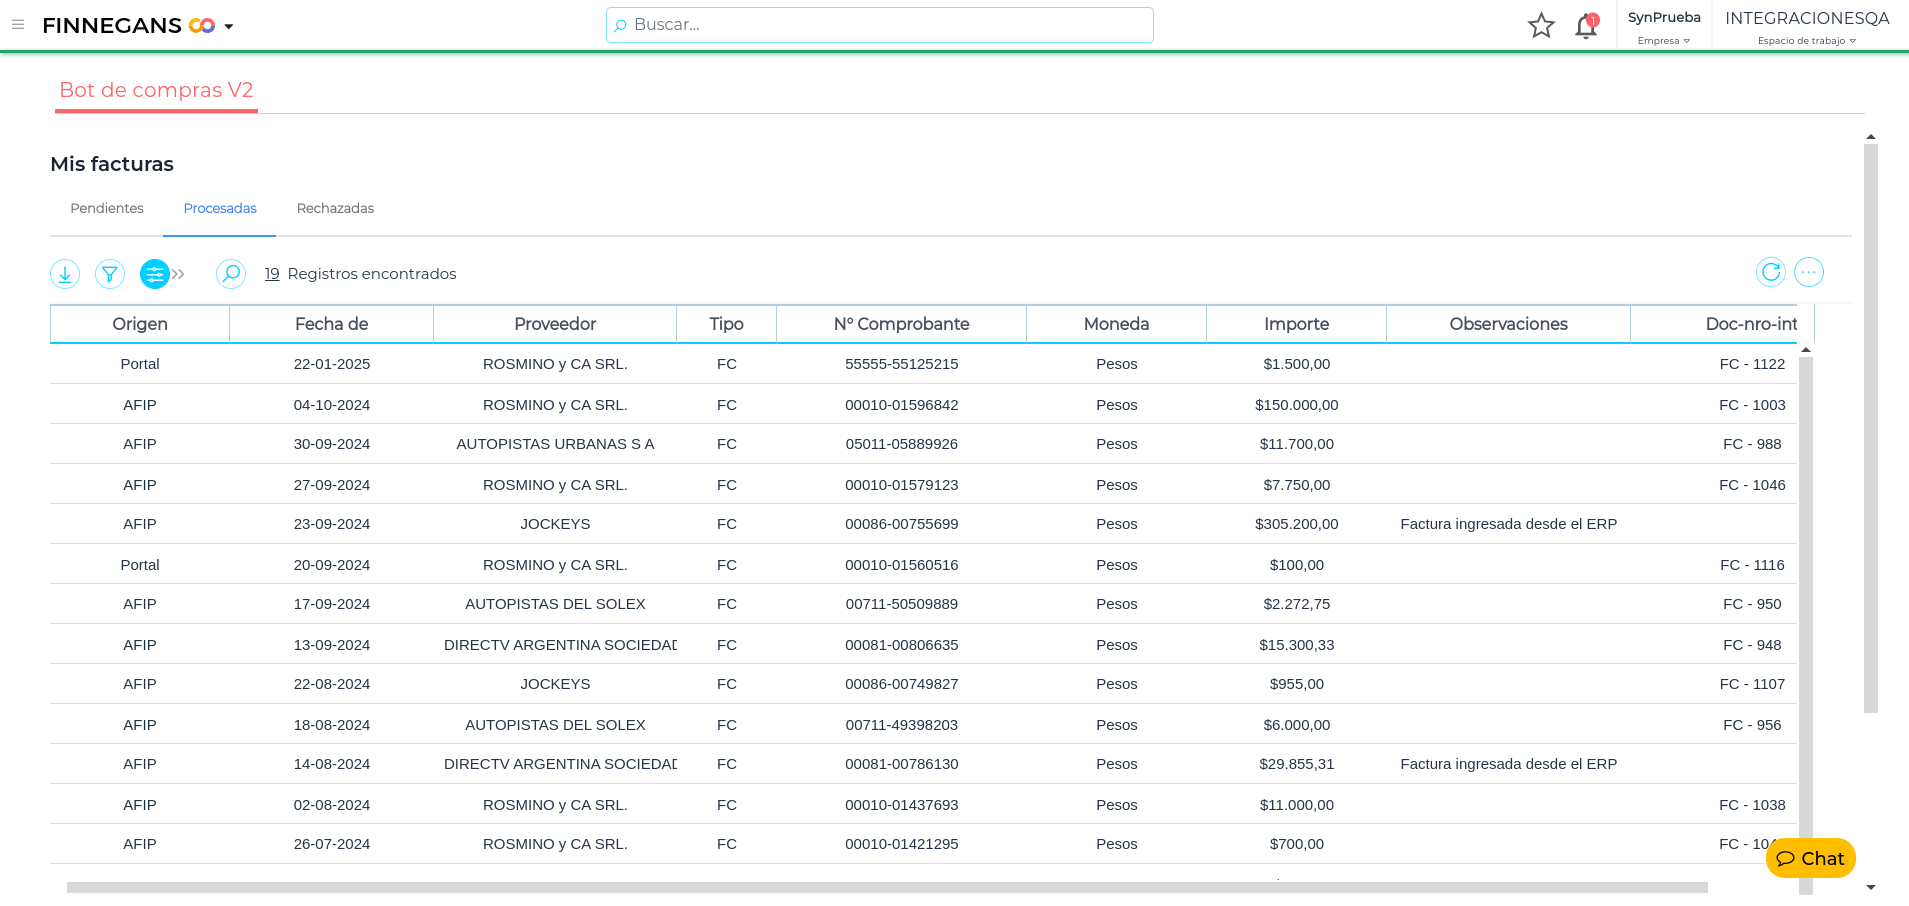Click the horizontal scrollbar under the table
The height and width of the screenshot is (906, 1909).
click(886, 887)
